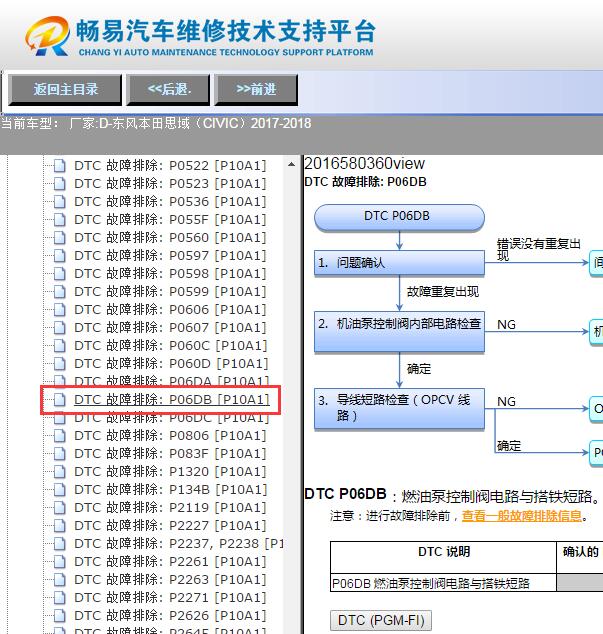Open DTC 故障排除: P055F entry
Image resolution: width=603 pixels, height=634 pixels.
pyautogui.click(x=170, y=220)
